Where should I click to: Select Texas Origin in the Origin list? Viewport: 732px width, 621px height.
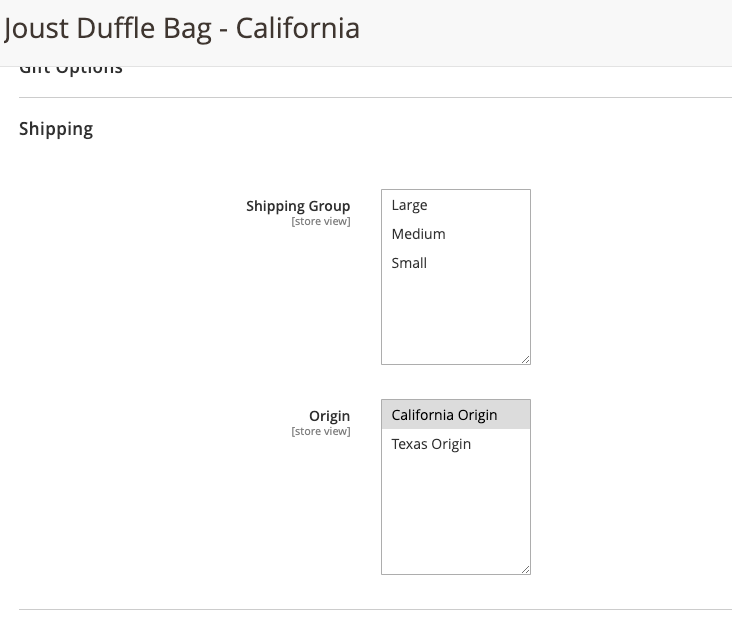coord(431,444)
